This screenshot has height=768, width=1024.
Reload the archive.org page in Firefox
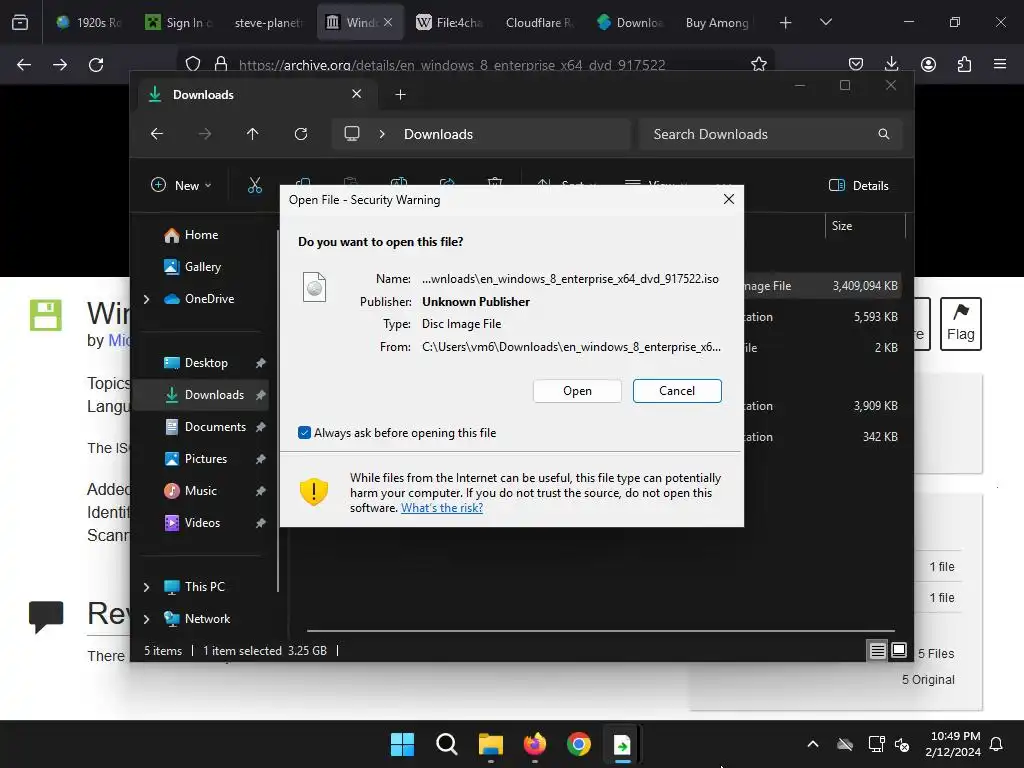(96, 65)
